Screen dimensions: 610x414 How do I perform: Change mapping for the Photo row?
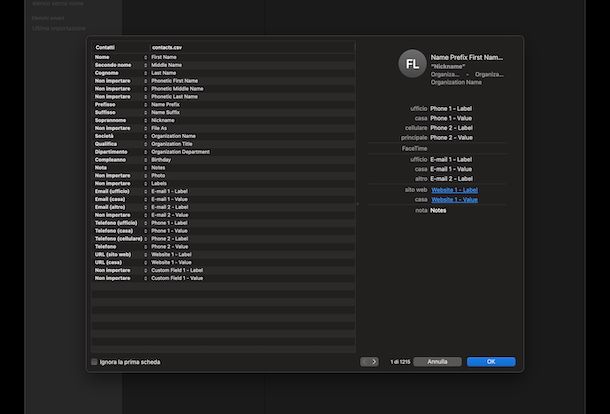click(x=120, y=175)
